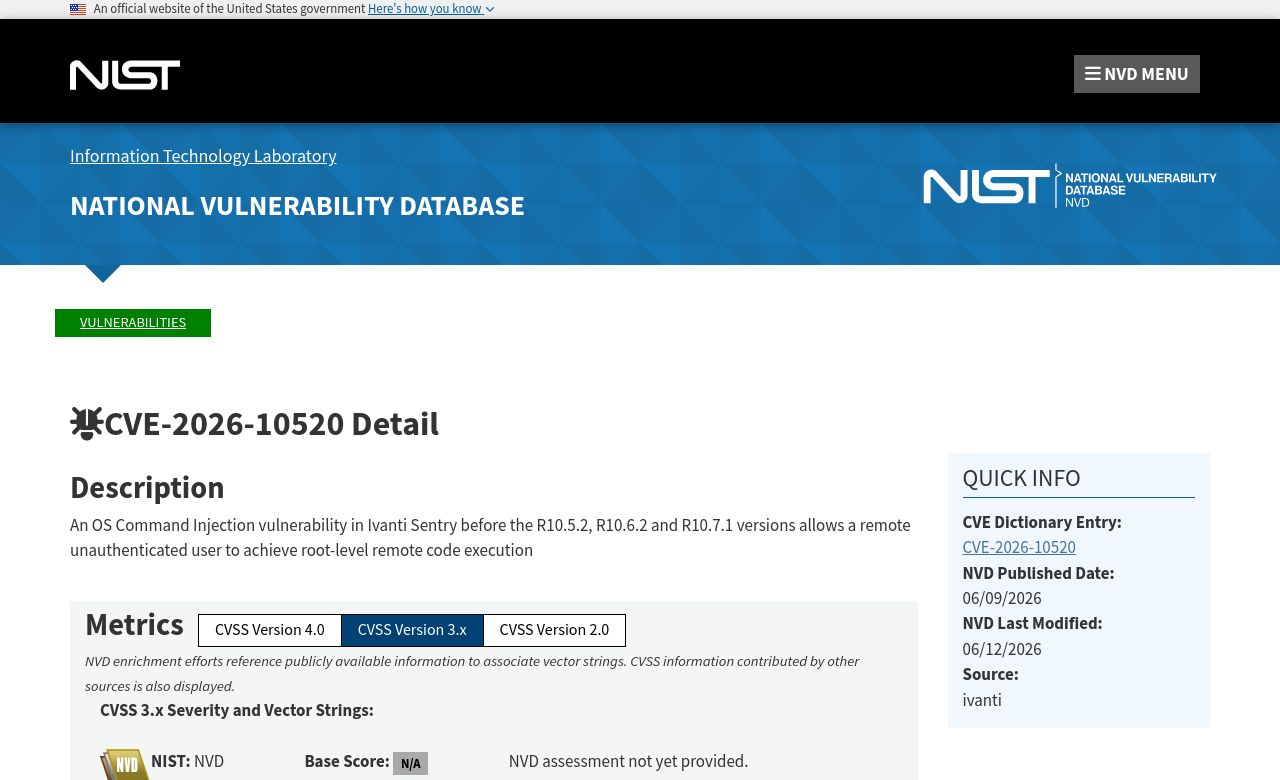
Task: Click NATIONAL VULNERABILITY DATABASE heading link
Action: (297, 206)
